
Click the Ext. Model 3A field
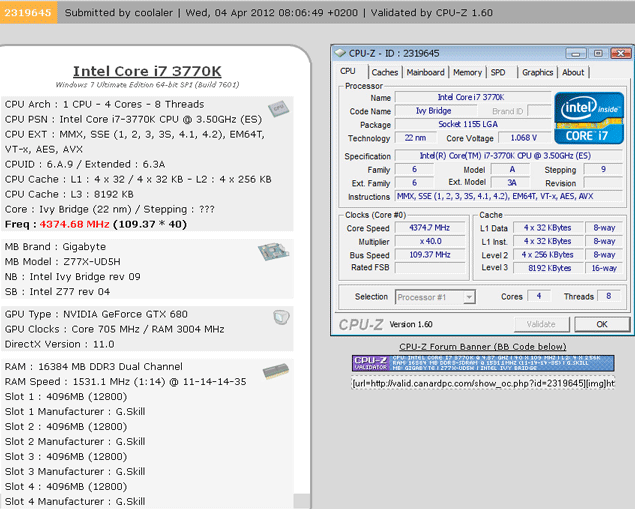tap(511, 183)
